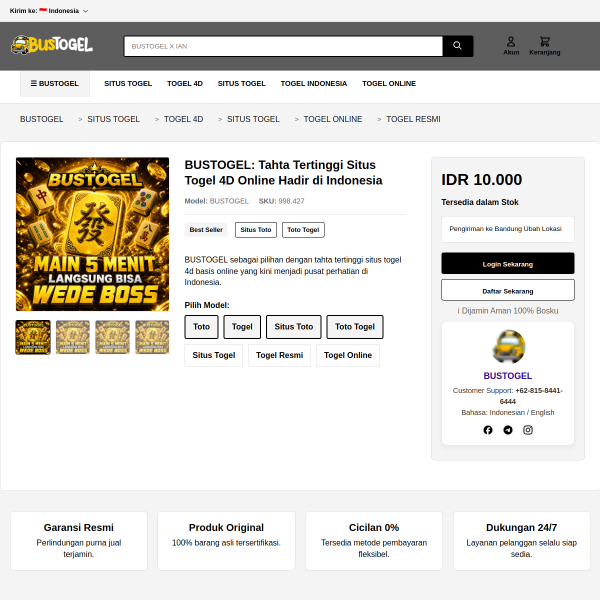
Task: Open the Facebook social icon
Action: 488,430
